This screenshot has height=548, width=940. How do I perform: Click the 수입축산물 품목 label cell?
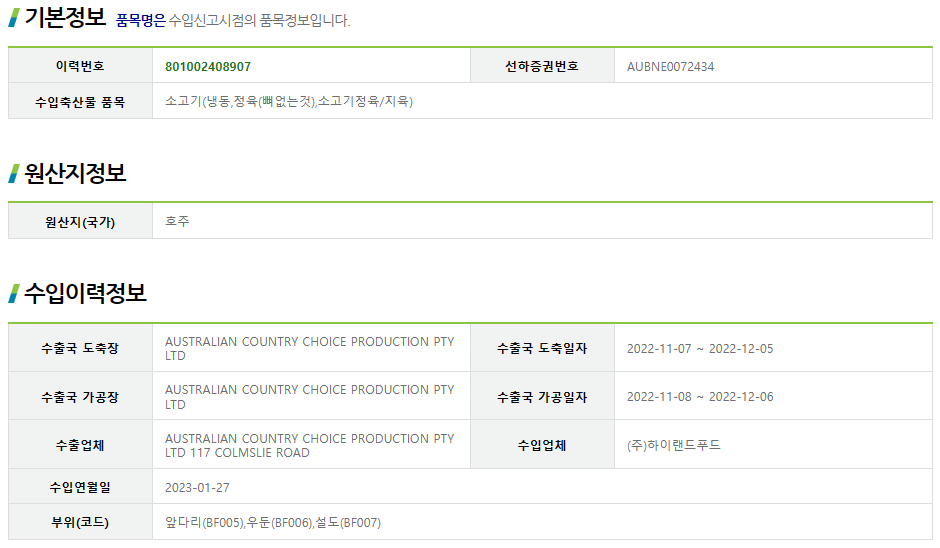pos(80,102)
